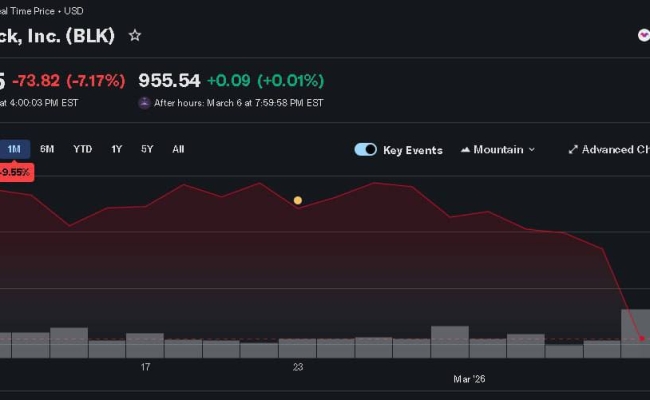The image size is (650, 400).
Task: Click the yellow key event dot on chart
Action: tap(297, 200)
